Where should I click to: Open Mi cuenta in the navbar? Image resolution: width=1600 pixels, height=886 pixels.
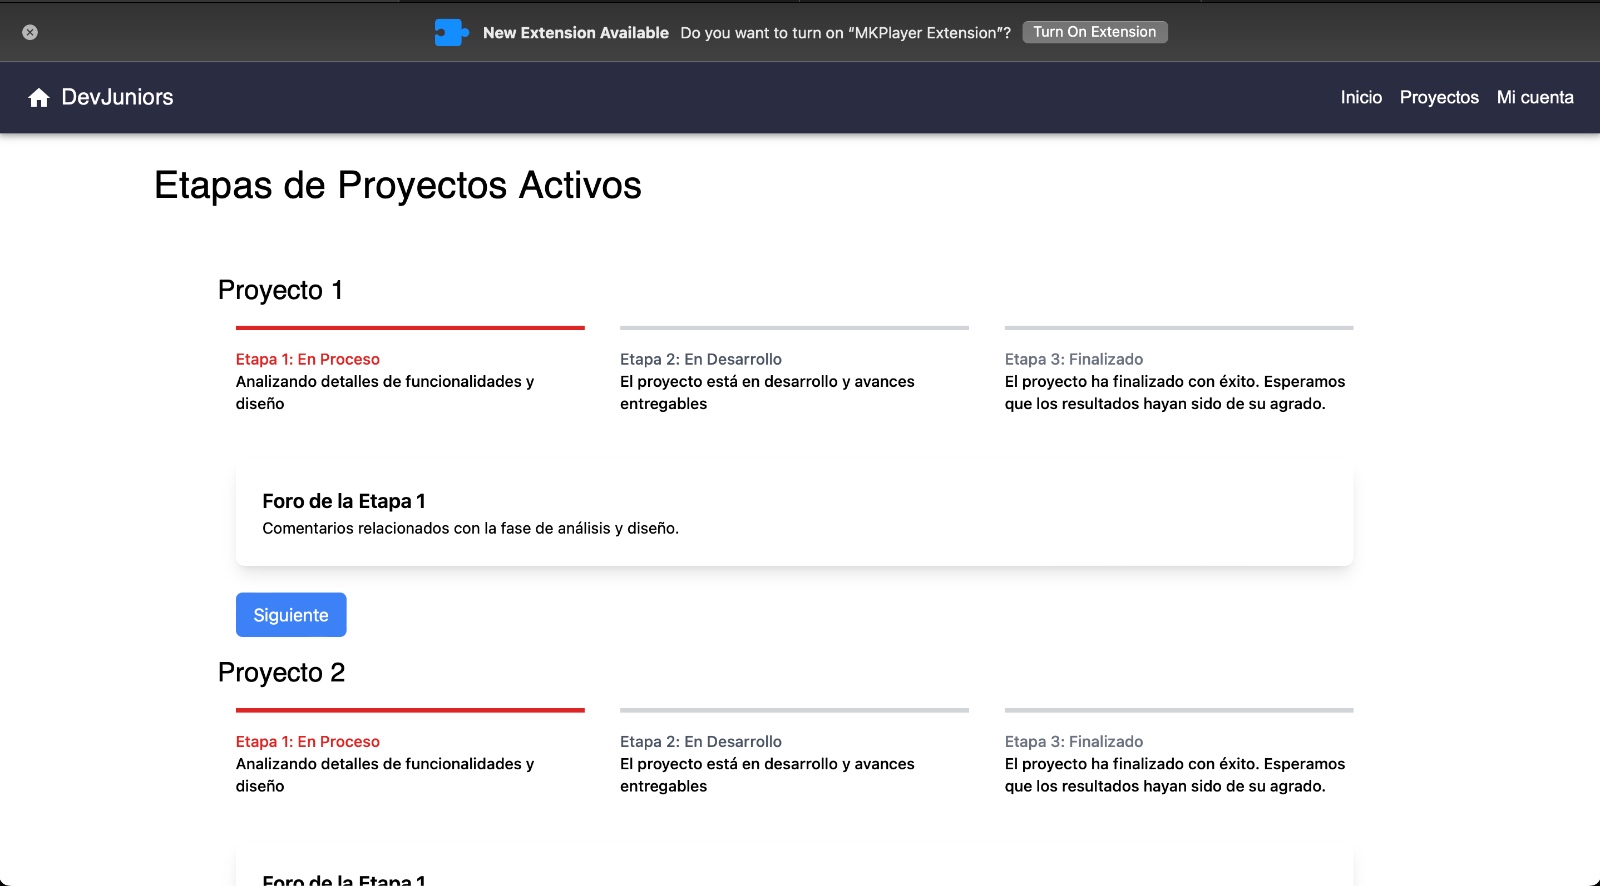(x=1535, y=97)
